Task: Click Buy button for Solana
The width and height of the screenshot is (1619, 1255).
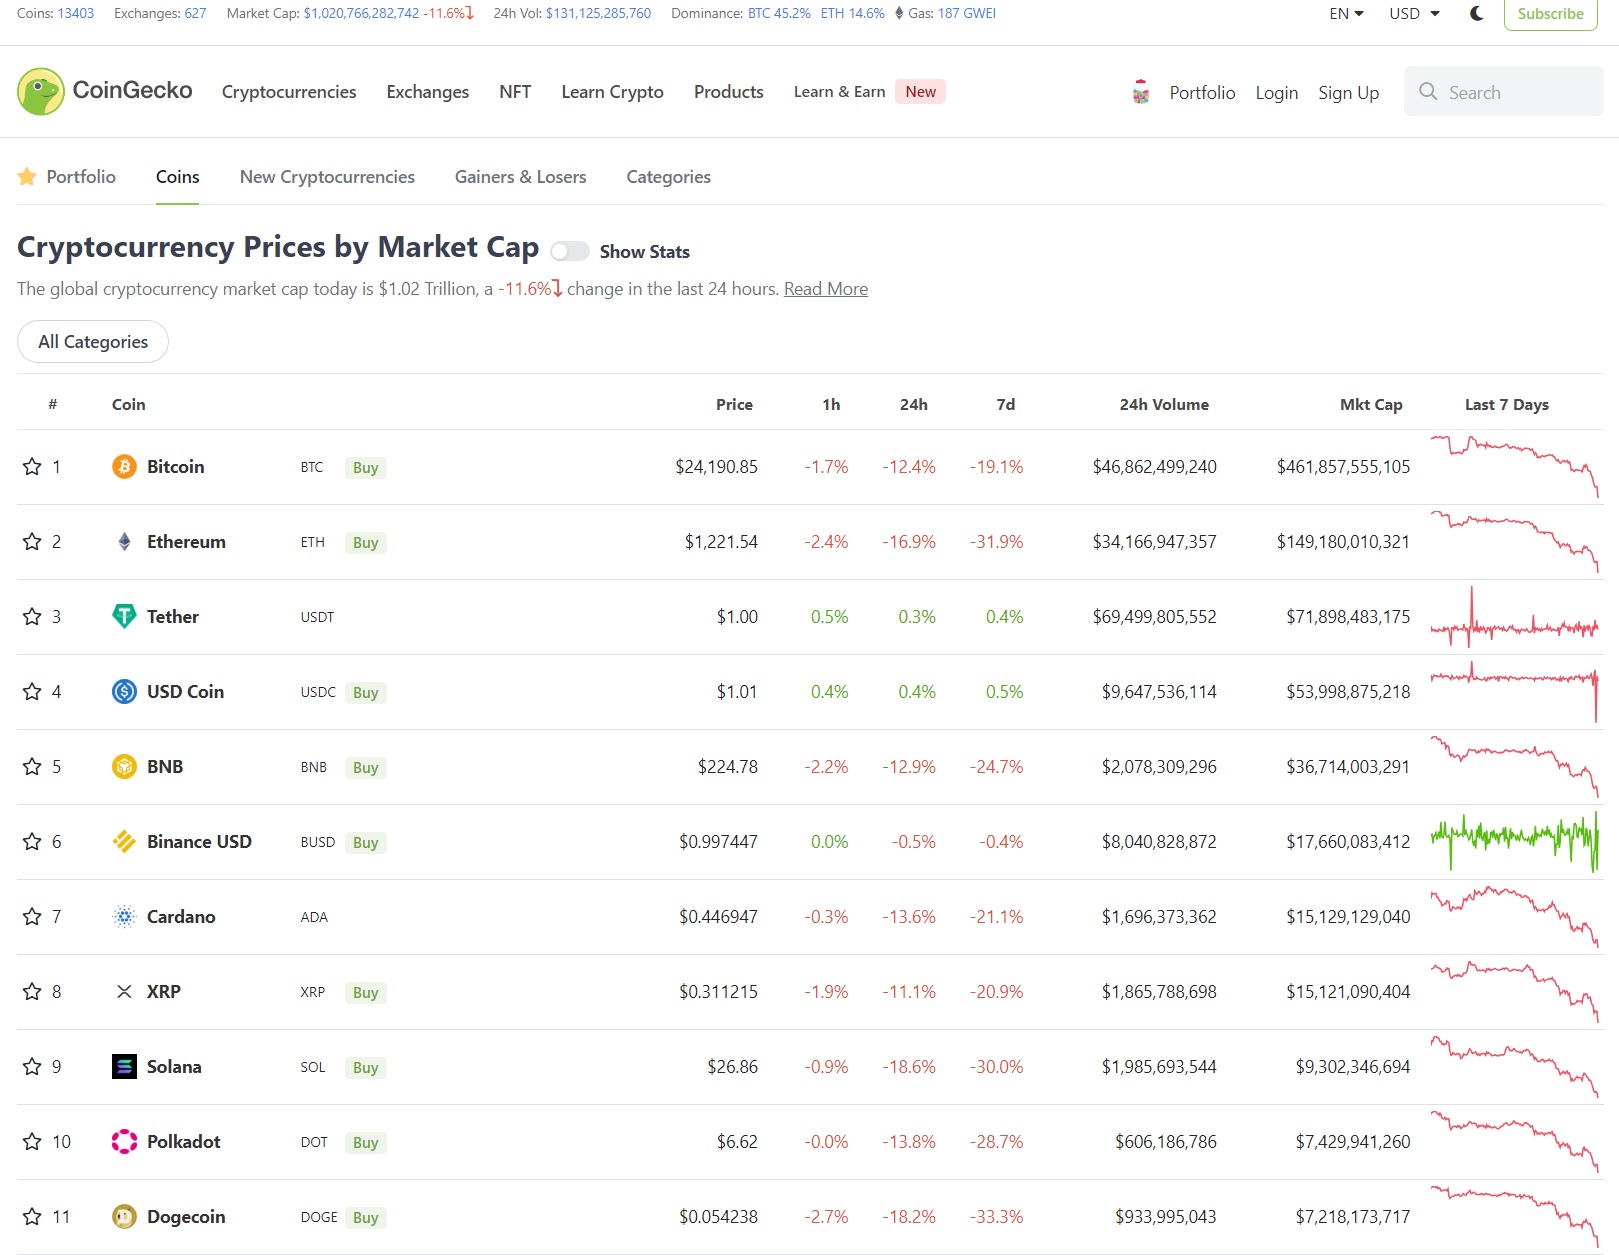Action: (x=366, y=1068)
